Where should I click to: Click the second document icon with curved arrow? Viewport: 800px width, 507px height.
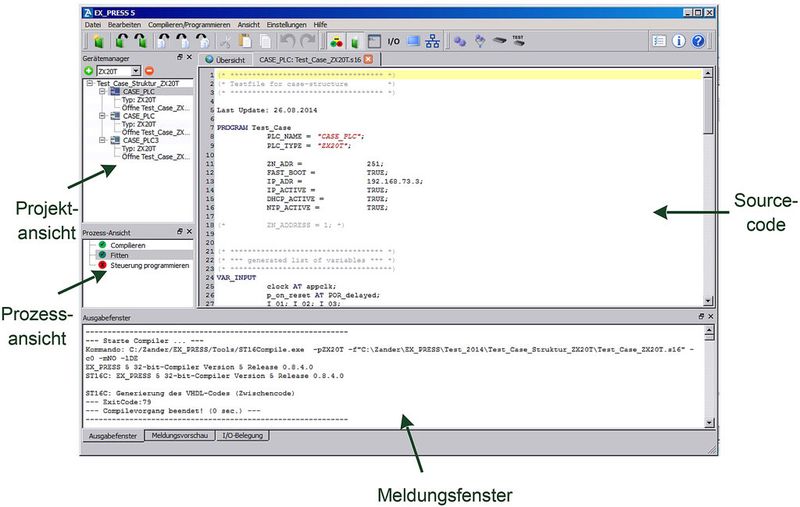click(x=182, y=41)
